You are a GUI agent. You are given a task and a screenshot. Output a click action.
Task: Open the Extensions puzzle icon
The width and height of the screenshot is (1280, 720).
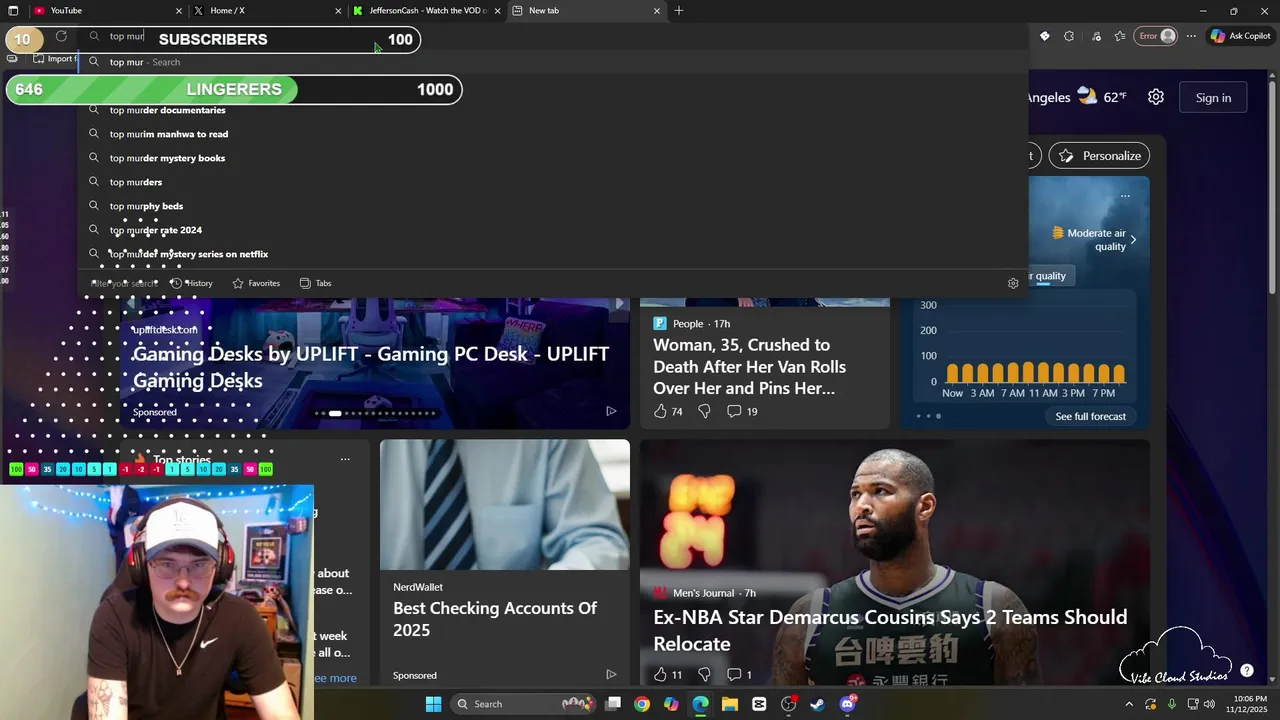tap(1069, 36)
